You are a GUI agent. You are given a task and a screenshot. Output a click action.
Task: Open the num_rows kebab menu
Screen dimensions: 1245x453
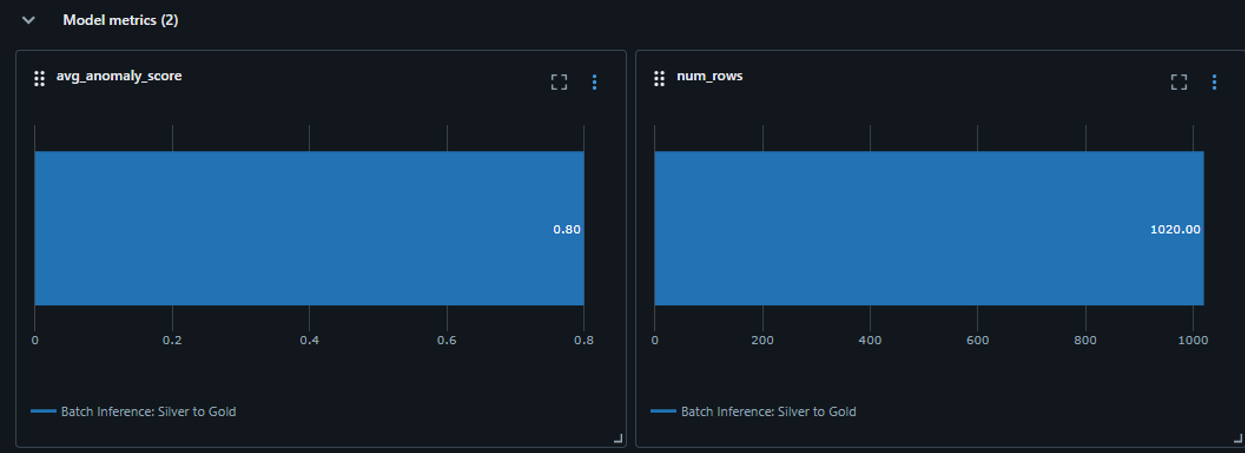[x=1214, y=82]
